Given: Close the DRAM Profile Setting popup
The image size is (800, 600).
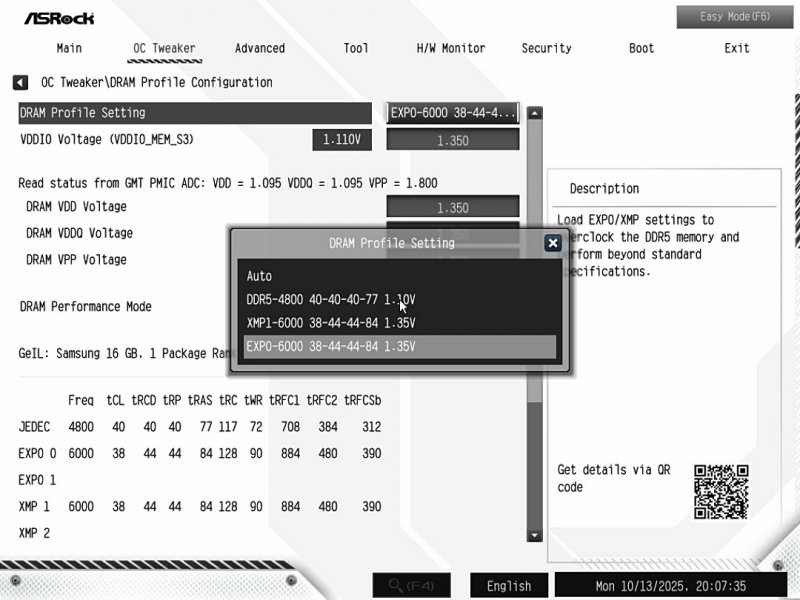Looking at the screenshot, I should 552,243.
